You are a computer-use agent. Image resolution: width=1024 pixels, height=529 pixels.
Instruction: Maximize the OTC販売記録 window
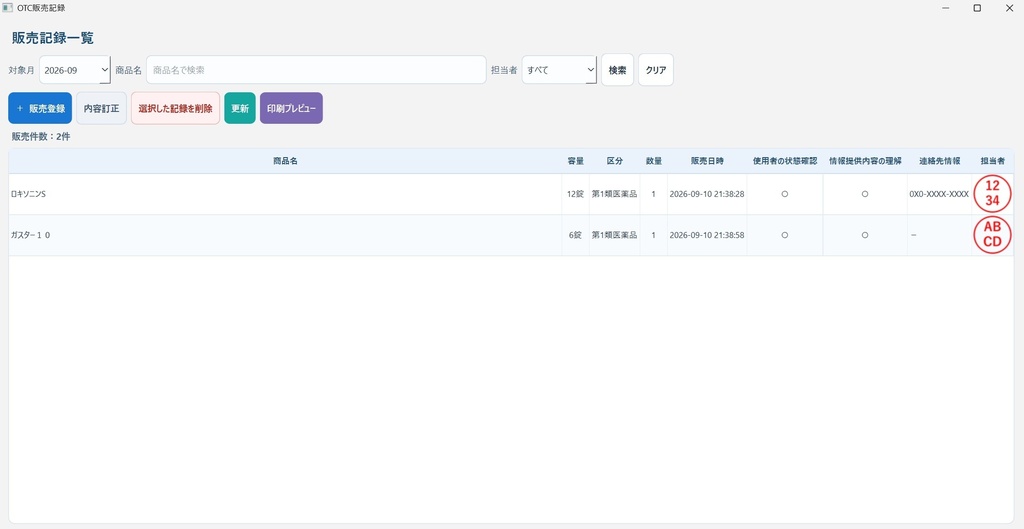[977, 8]
